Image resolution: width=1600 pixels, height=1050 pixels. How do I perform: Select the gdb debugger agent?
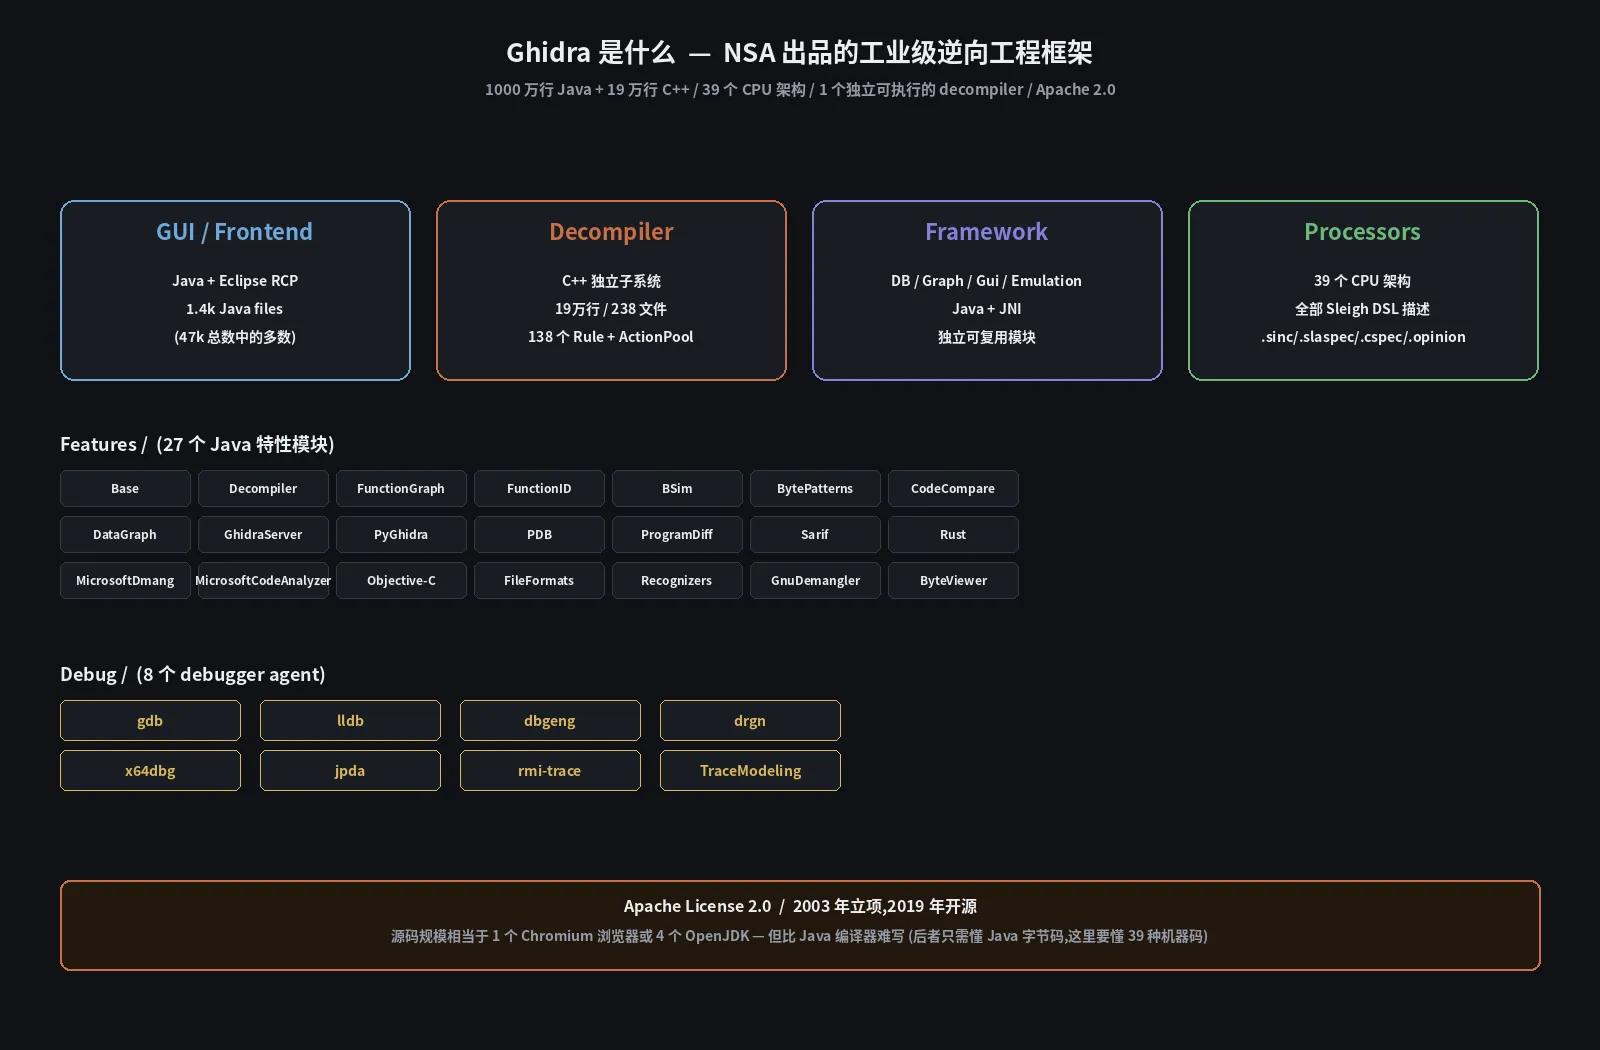150,720
